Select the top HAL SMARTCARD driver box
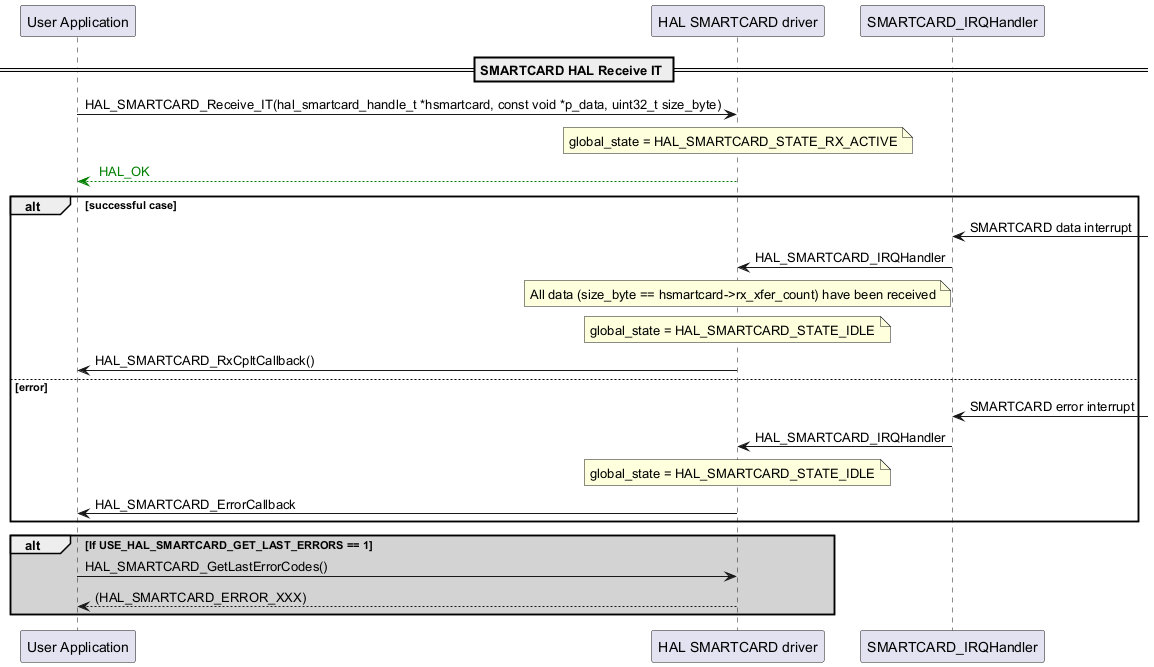Screen dimensions: 1154x667 tap(737, 21)
